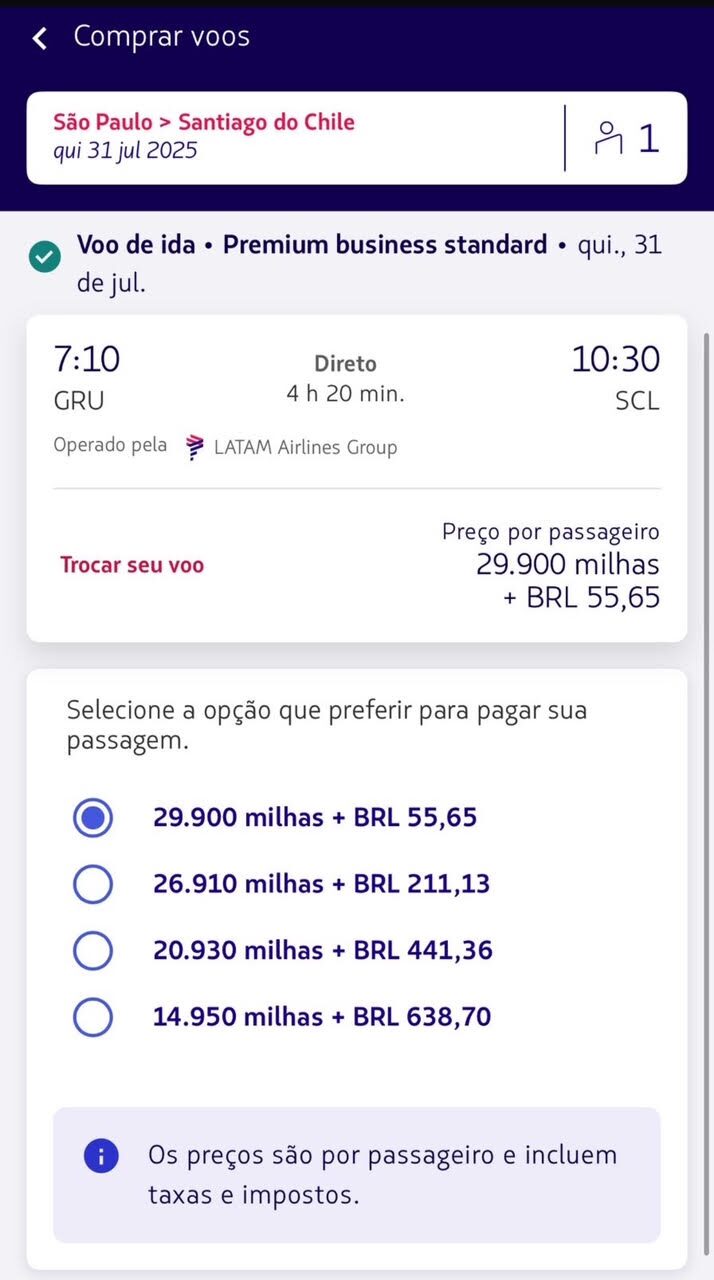Tap the 7:10 departure time
The image size is (714, 1280).
pyautogui.click(x=87, y=359)
